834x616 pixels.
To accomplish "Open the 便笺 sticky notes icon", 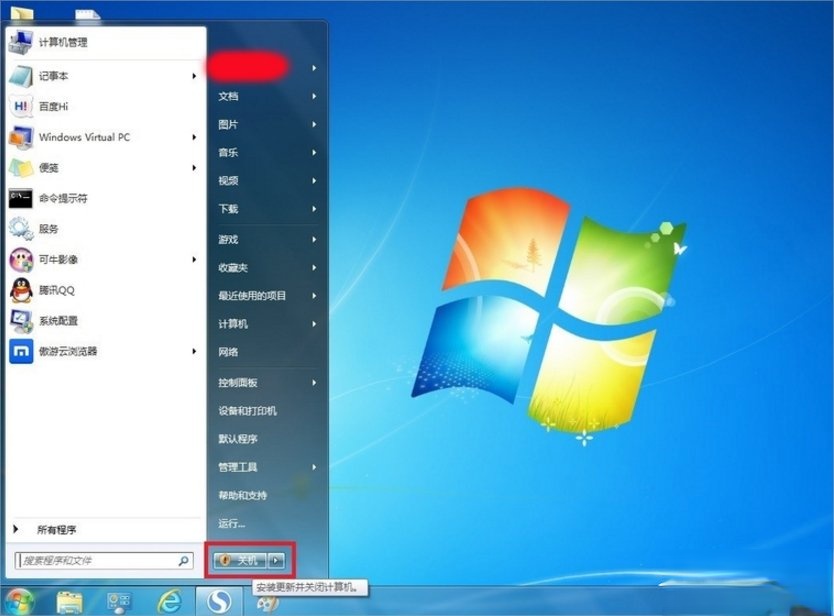I will tap(21, 168).
